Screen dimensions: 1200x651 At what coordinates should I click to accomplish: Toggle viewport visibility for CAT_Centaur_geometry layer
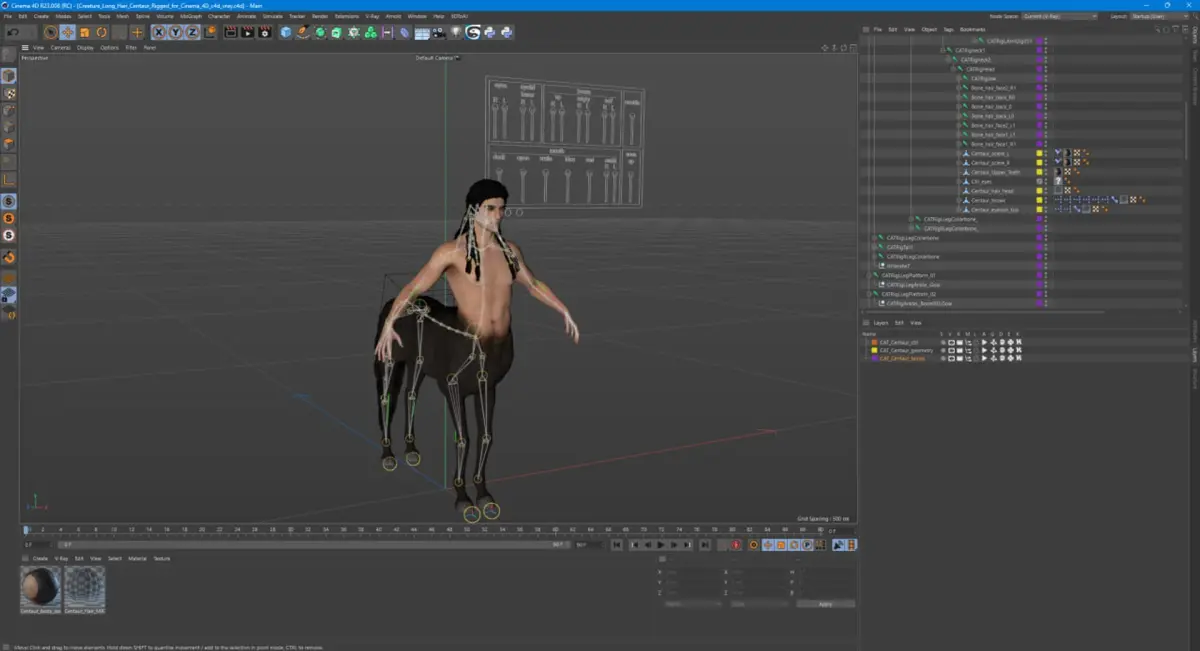pos(951,350)
